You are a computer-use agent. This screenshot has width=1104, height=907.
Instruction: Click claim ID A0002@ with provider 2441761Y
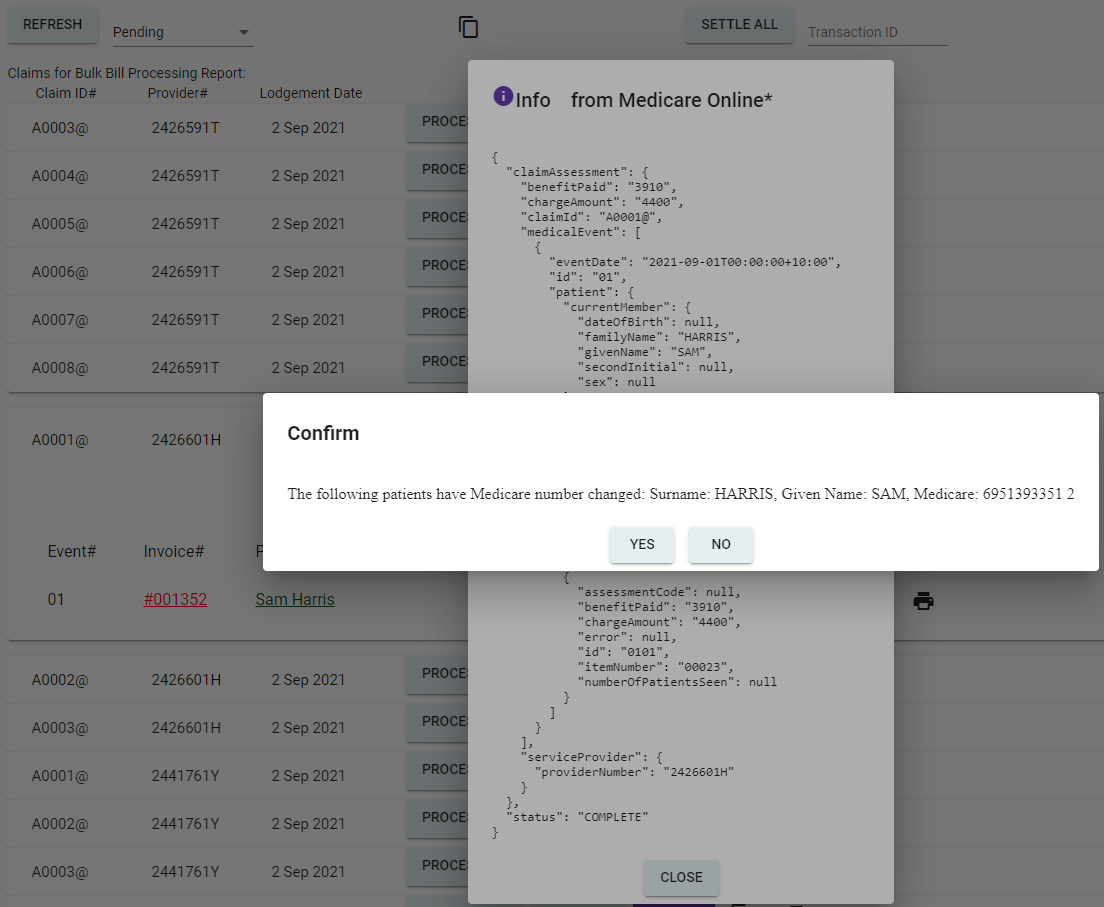[60, 824]
